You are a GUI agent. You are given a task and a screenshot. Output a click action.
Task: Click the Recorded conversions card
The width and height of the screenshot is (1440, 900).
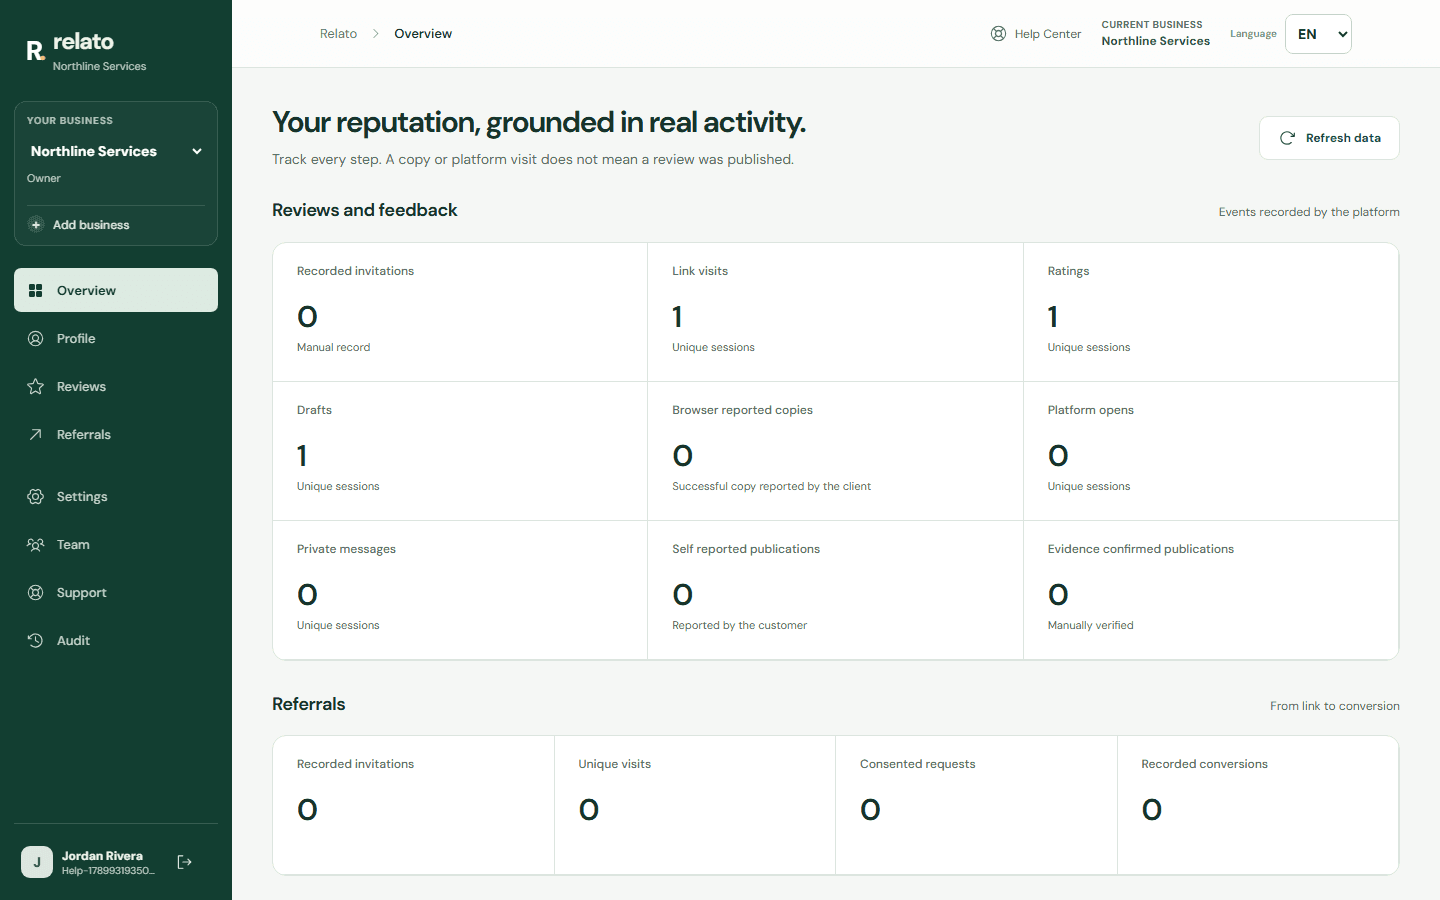pyautogui.click(x=1258, y=805)
